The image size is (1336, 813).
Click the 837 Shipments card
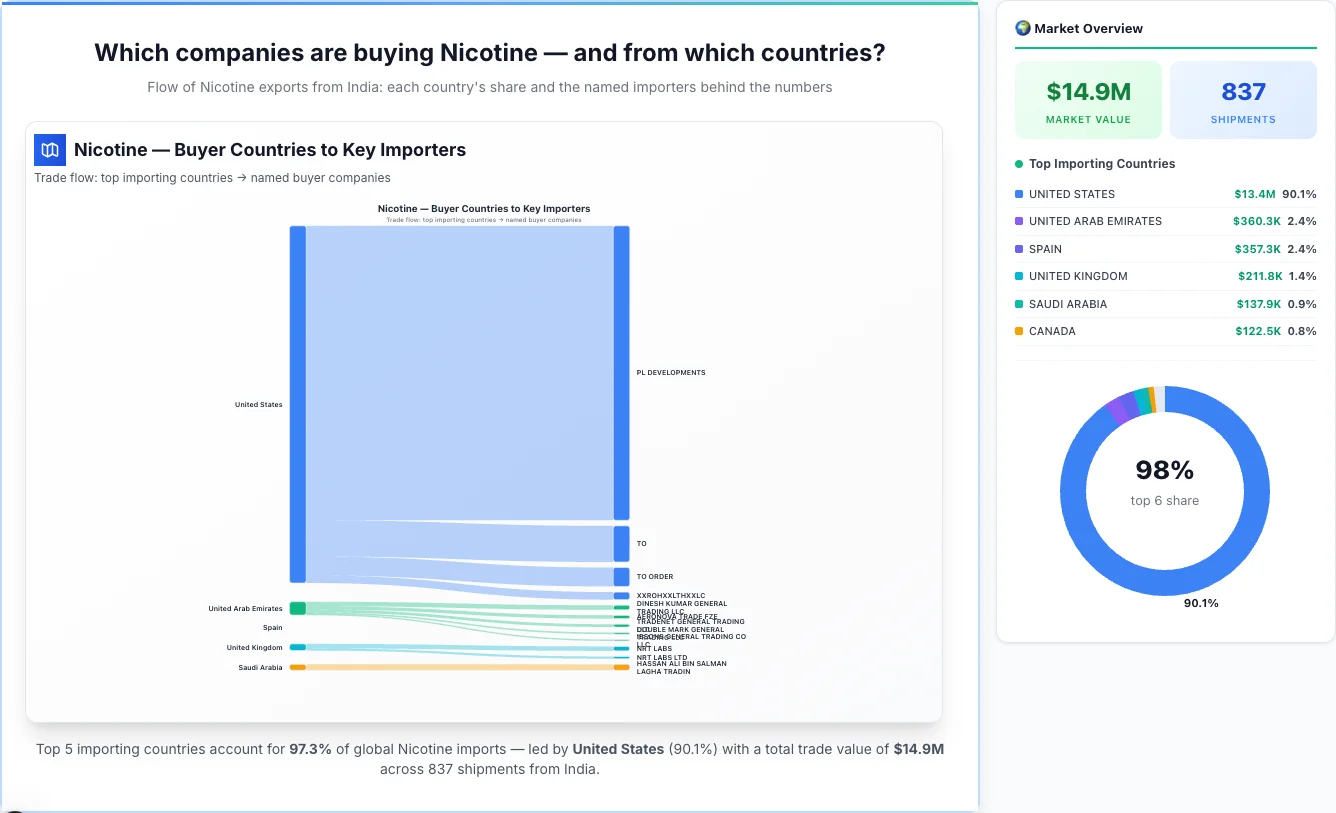[1243, 98]
